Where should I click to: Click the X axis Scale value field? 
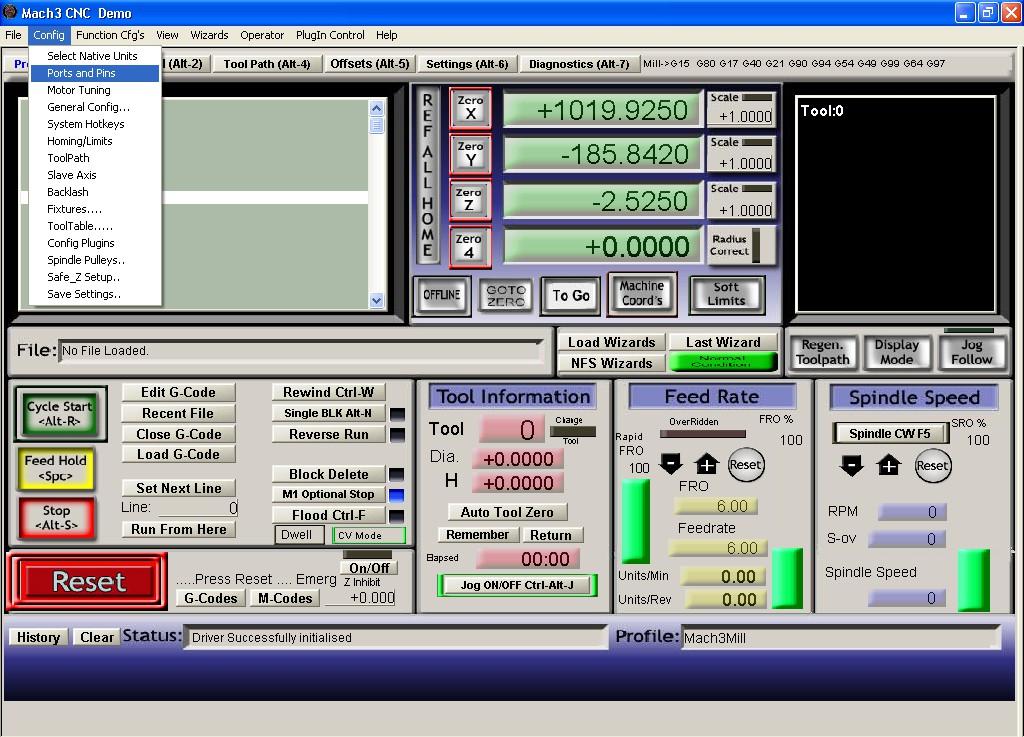tap(741, 116)
